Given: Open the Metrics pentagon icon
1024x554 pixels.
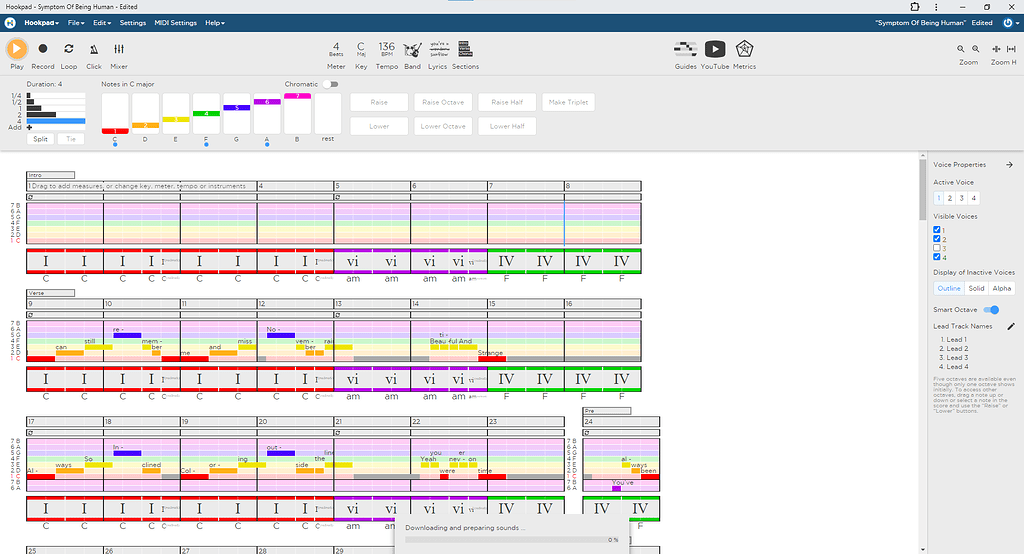Looking at the screenshot, I should (744, 48).
